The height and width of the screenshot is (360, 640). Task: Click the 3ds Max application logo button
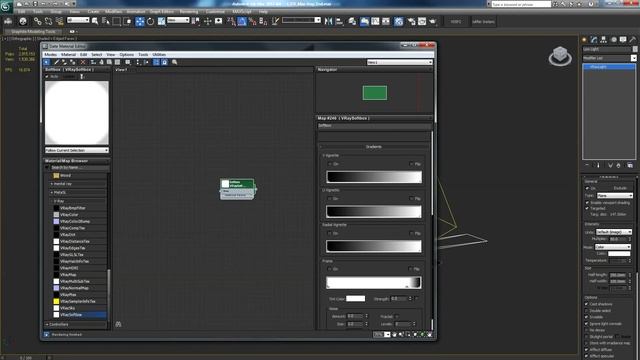click(x=6, y=7)
